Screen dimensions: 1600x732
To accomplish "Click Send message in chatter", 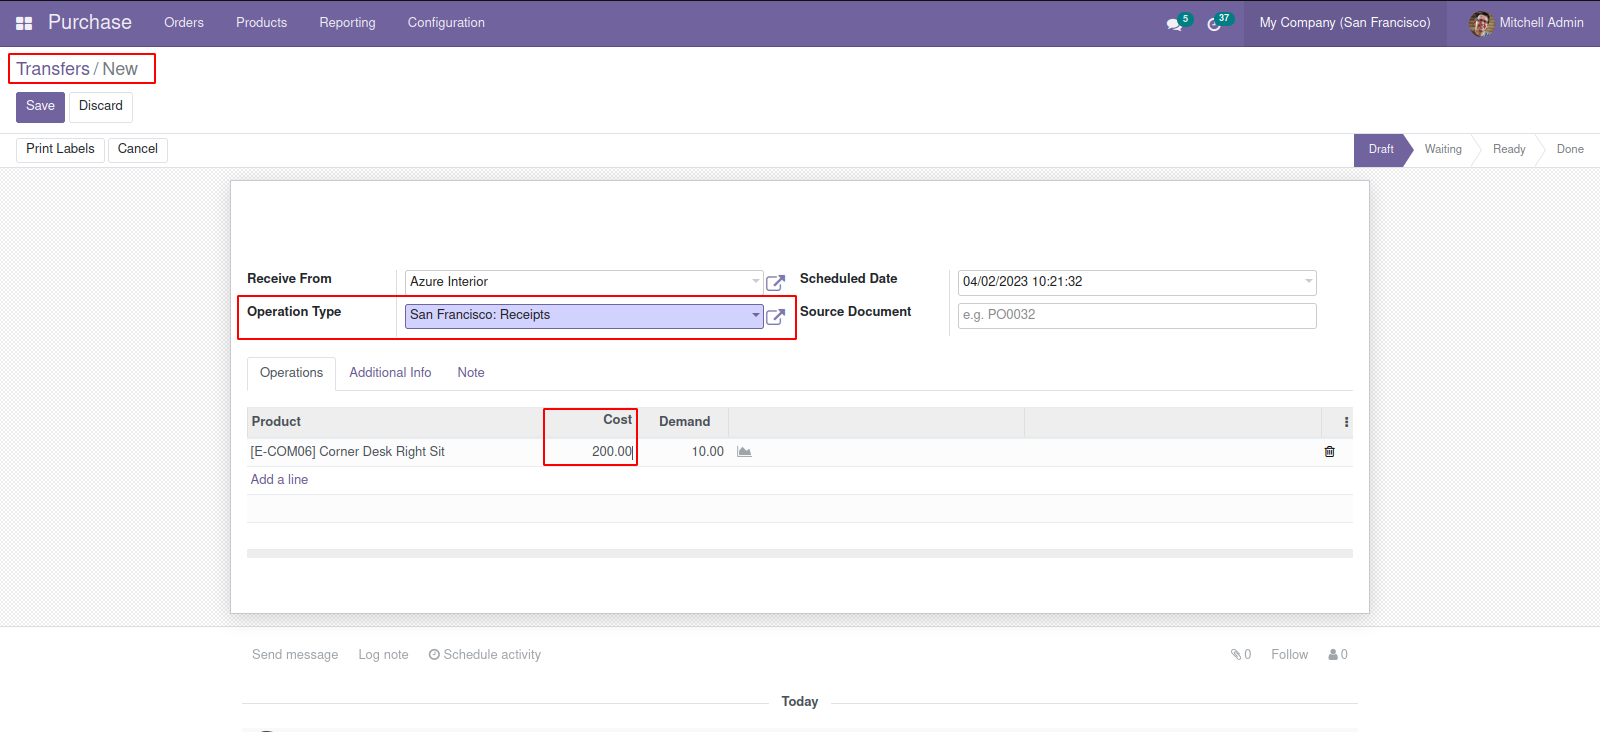I will [x=295, y=655].
